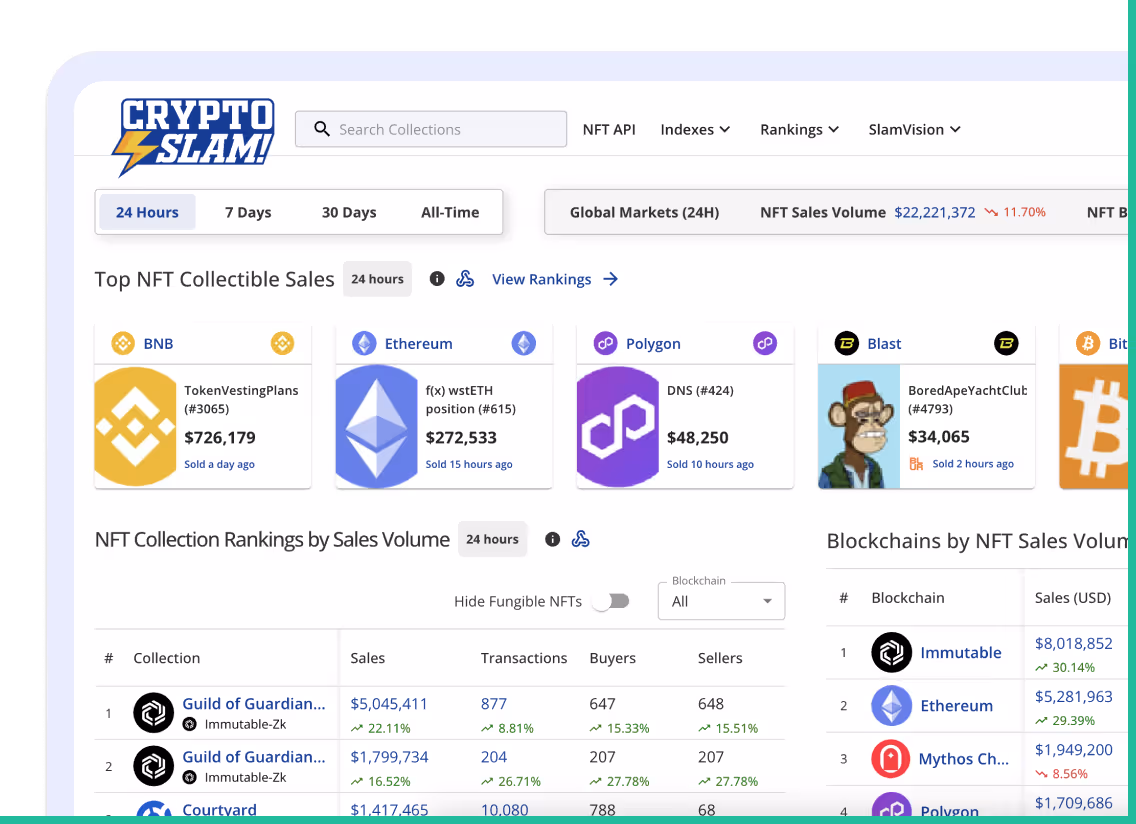Expand the Indexes menu

695,129
